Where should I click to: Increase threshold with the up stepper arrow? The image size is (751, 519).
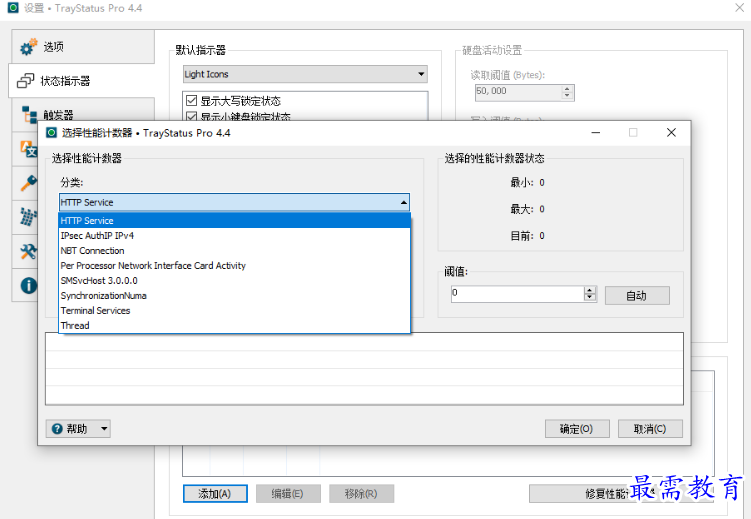[x=590, y=290]
